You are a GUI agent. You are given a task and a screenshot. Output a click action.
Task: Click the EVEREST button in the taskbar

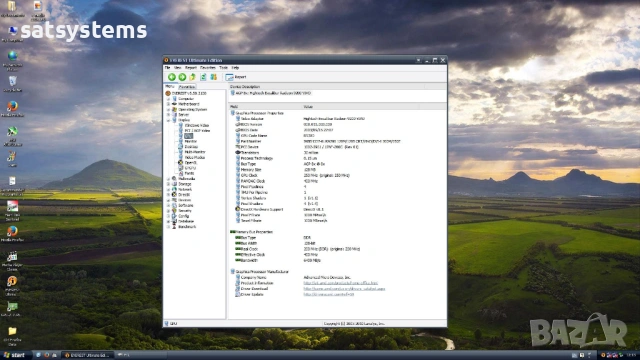click(x=88, y=355)
